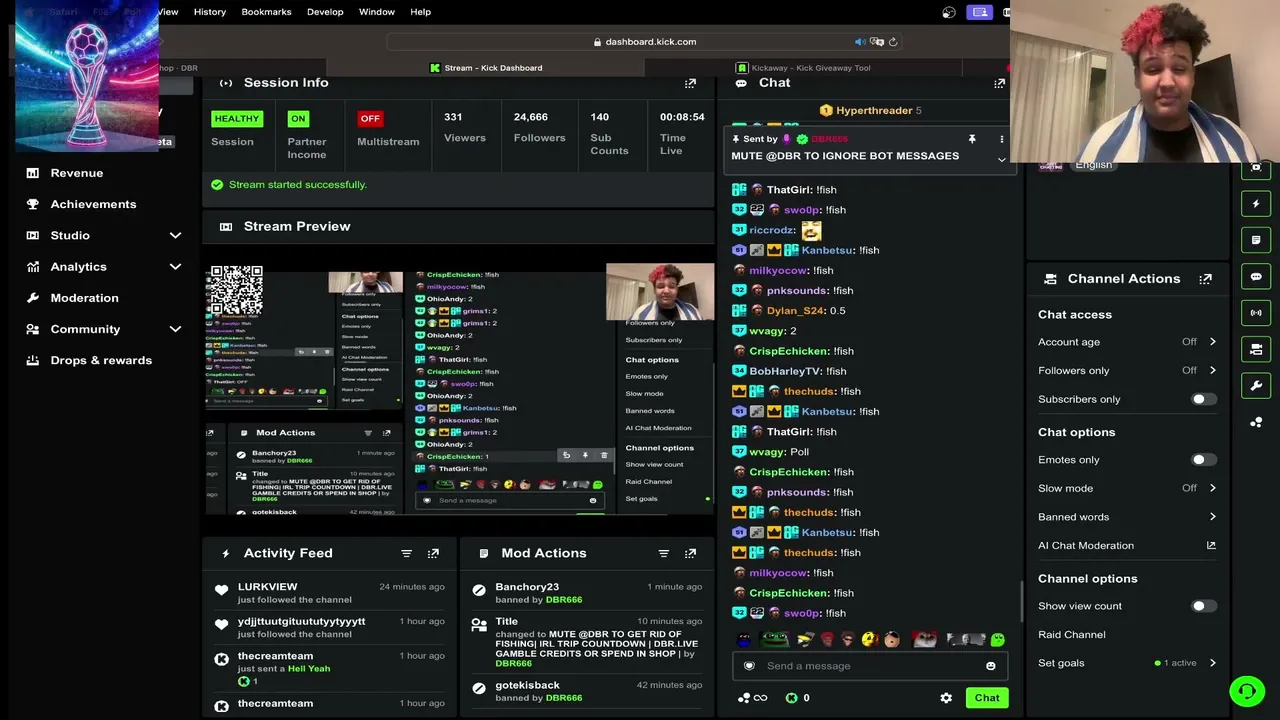Open the Develop menu
The width and height of the screenshot is (1280, 720).
[x=325, y=12]
